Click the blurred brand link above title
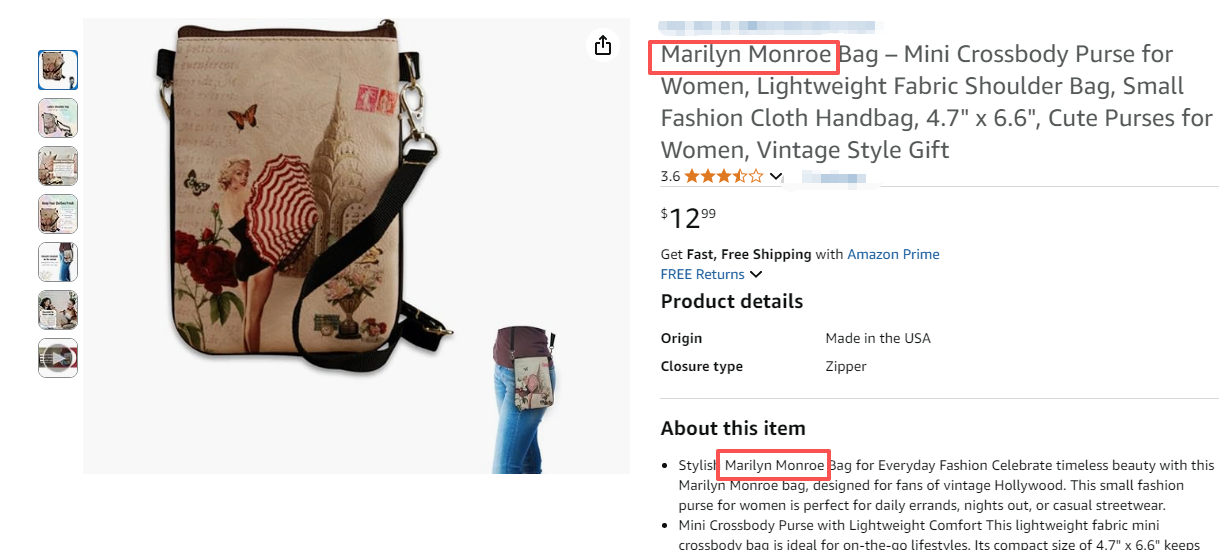The image size is (1226, 550). point(766,27)
